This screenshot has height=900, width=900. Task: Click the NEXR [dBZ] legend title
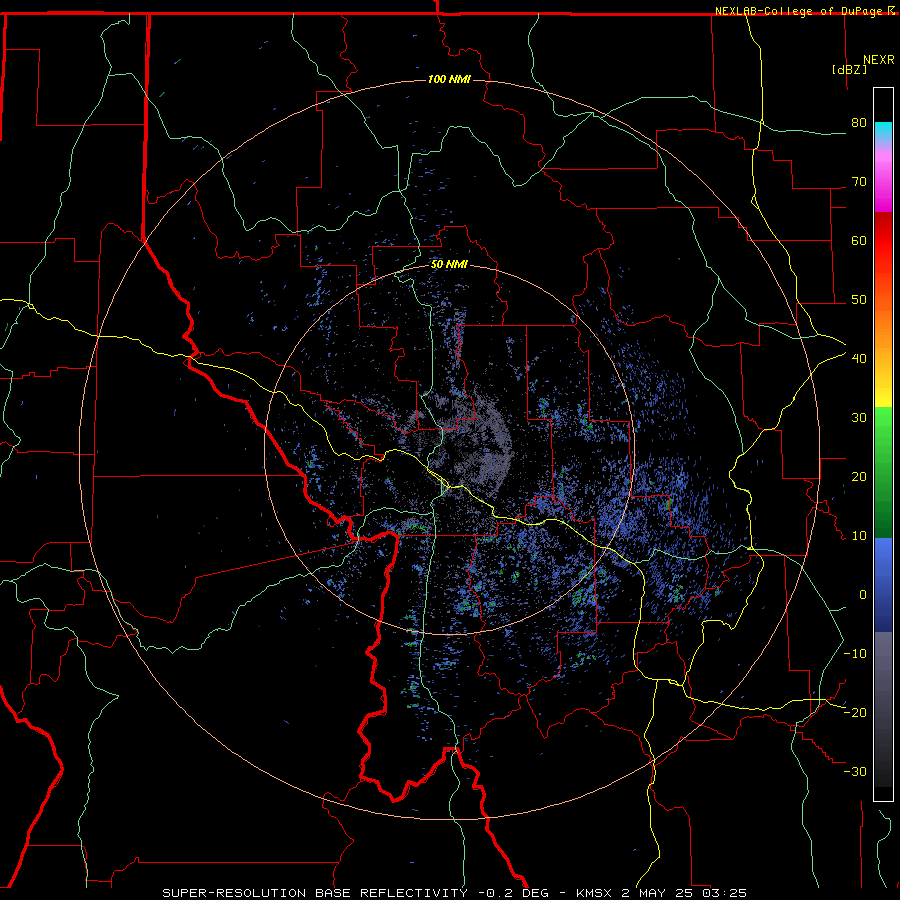863,64
